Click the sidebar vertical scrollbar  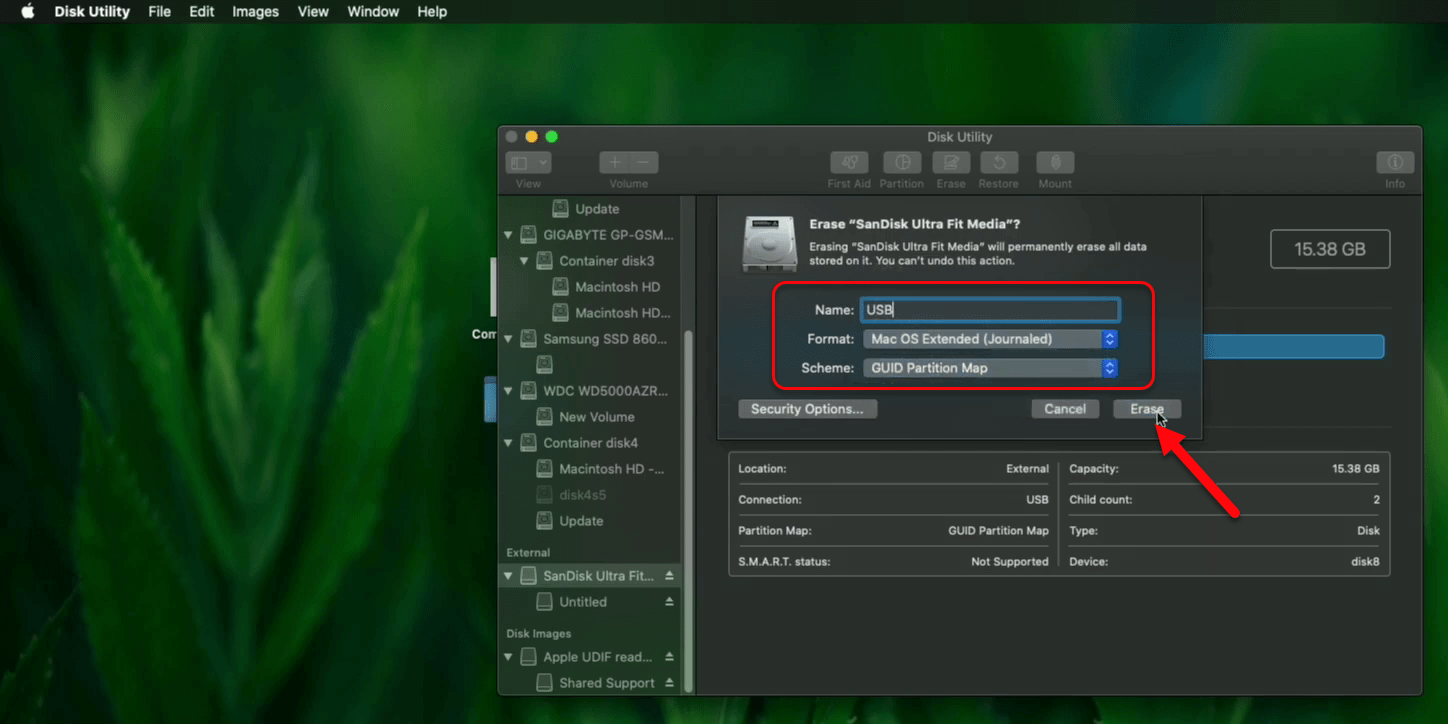click(688, 510)
